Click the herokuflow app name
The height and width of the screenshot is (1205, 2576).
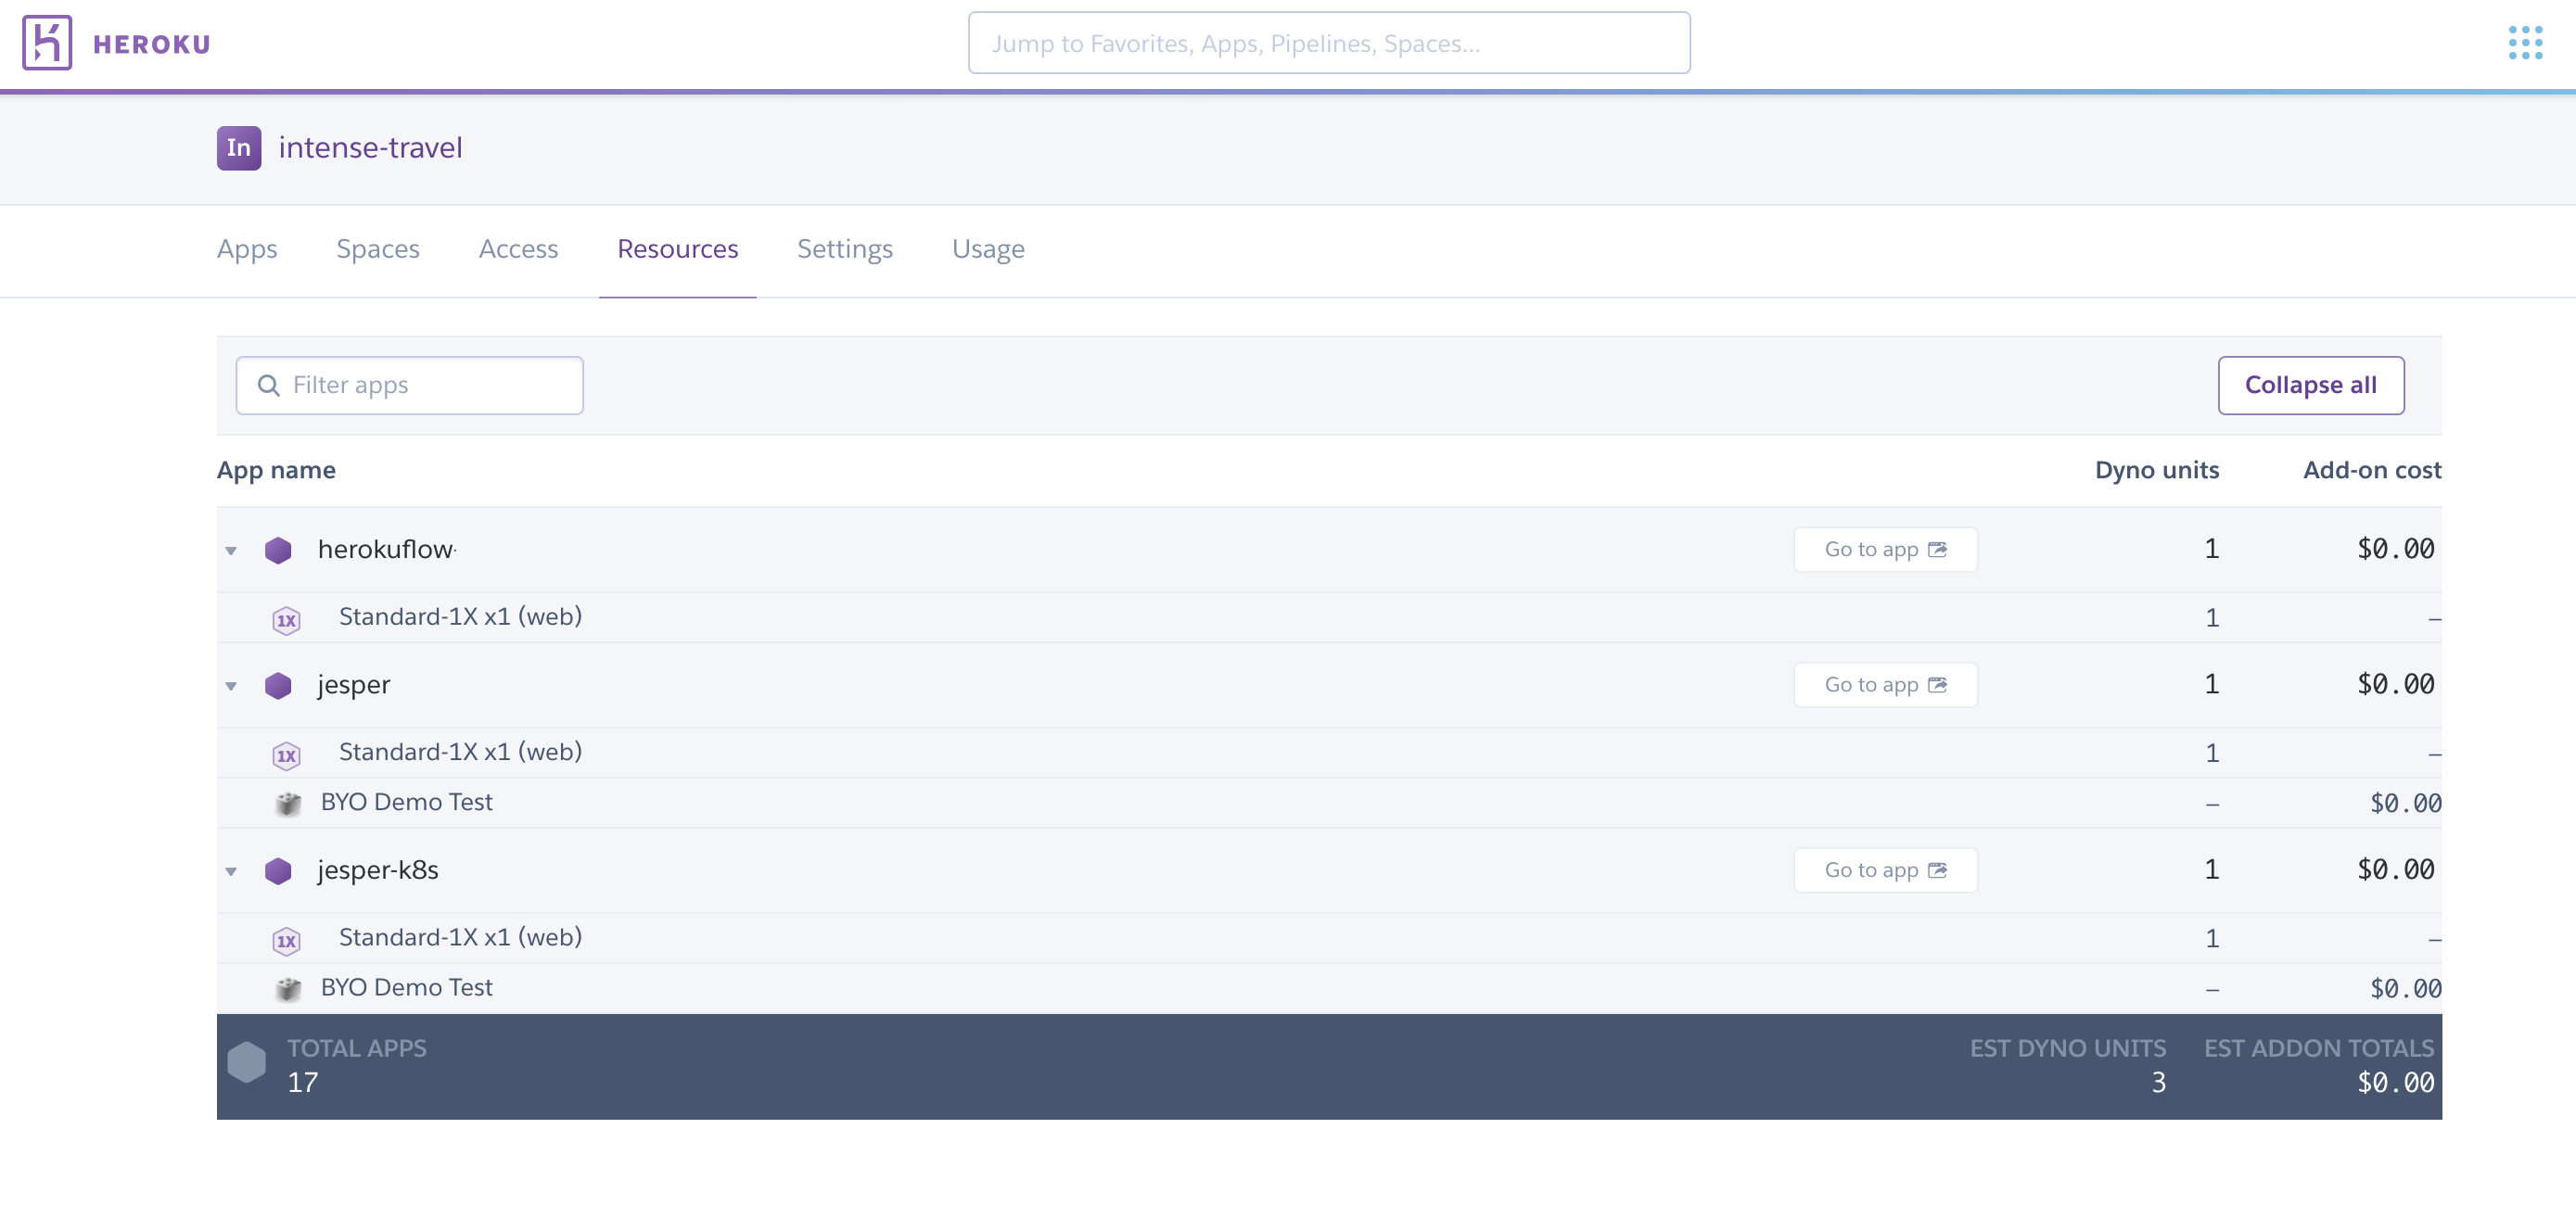(385, 549)
